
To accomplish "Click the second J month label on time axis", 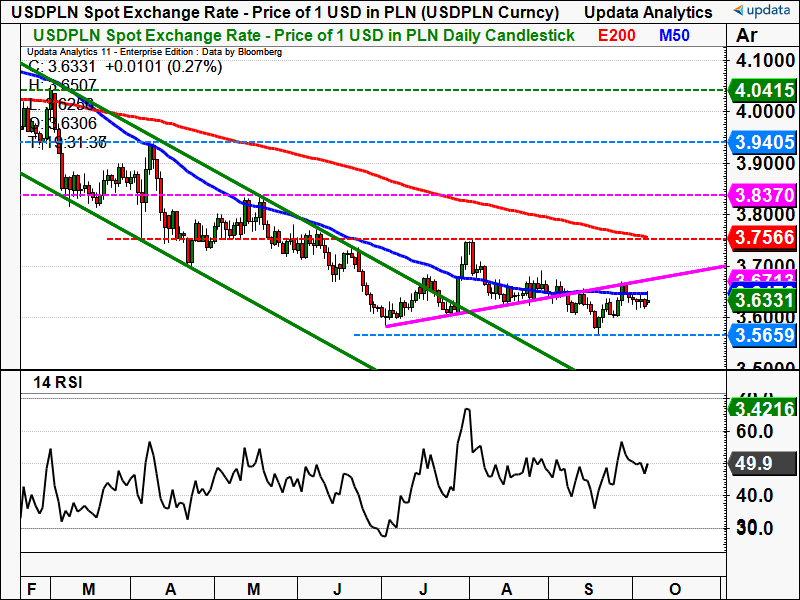I will tap(423, 588).
